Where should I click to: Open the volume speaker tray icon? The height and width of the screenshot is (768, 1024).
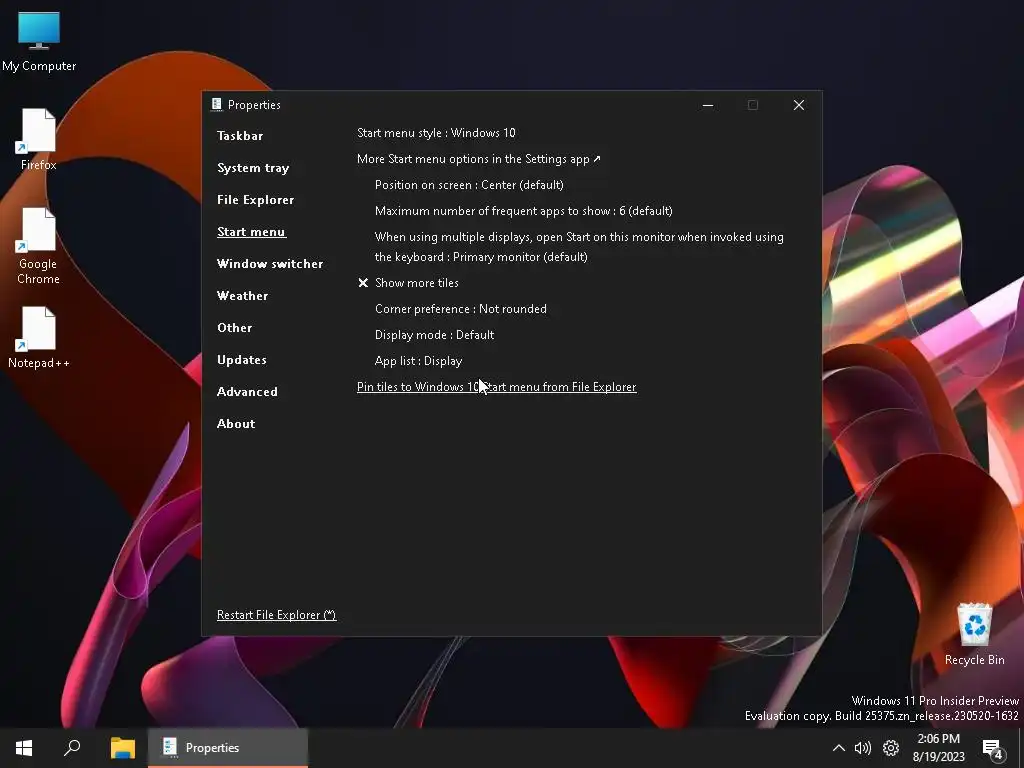click(x=863, y=748)
